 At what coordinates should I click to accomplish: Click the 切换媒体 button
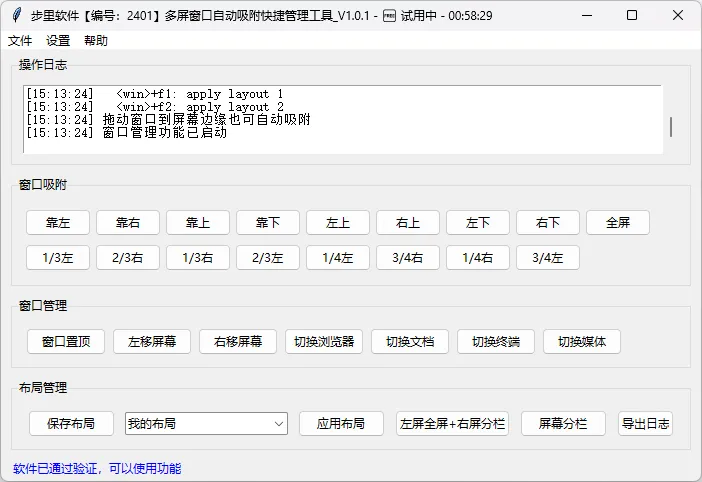pos(582,341)
